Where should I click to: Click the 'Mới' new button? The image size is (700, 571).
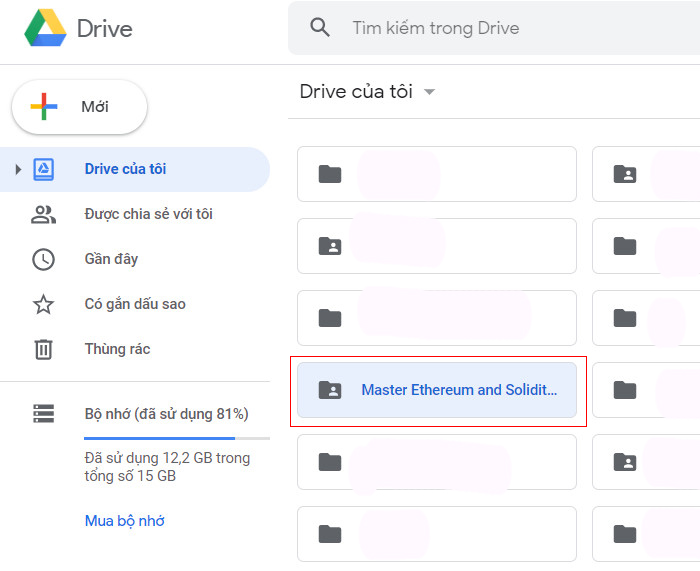tap(79, 107)
